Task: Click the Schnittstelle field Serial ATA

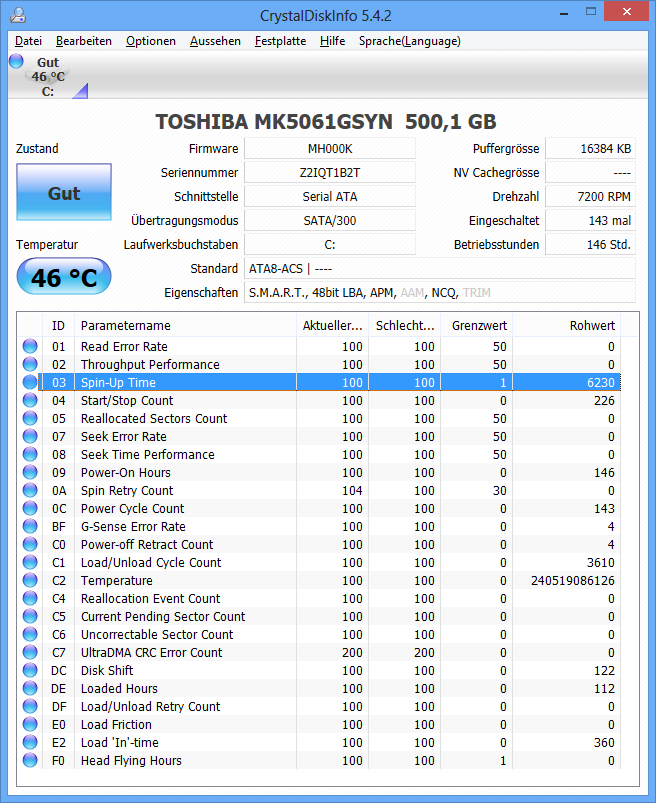Action: [330, 197]
